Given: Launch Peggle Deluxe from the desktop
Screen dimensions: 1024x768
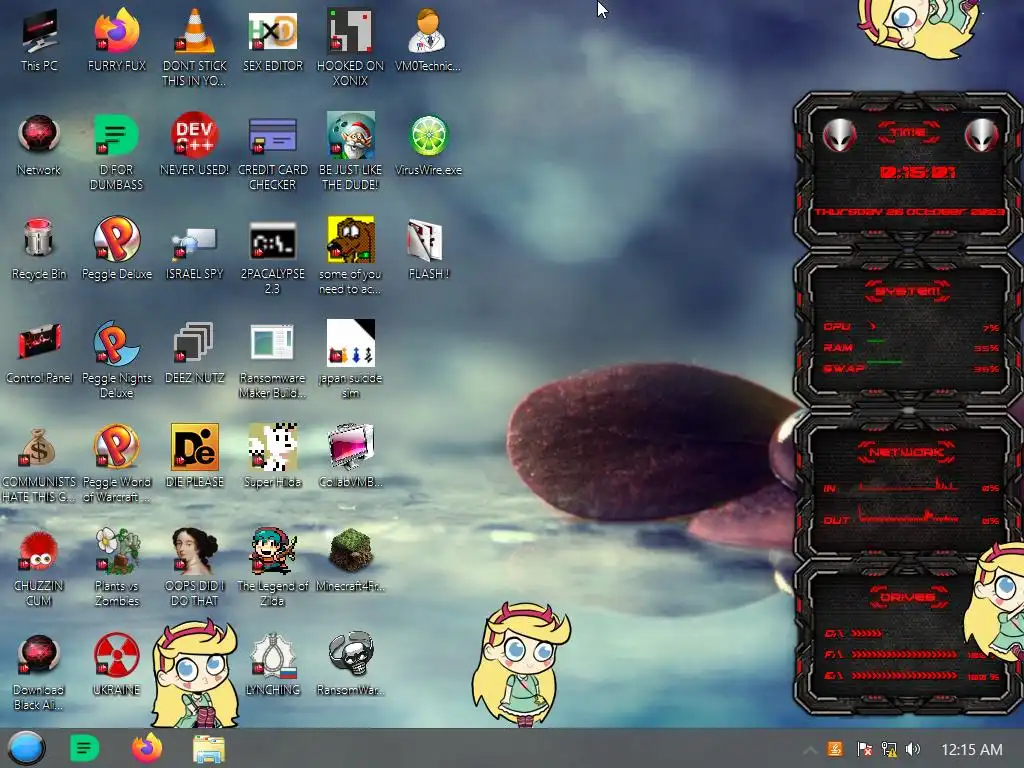Looking at the screenshot, I should (117, 249).
